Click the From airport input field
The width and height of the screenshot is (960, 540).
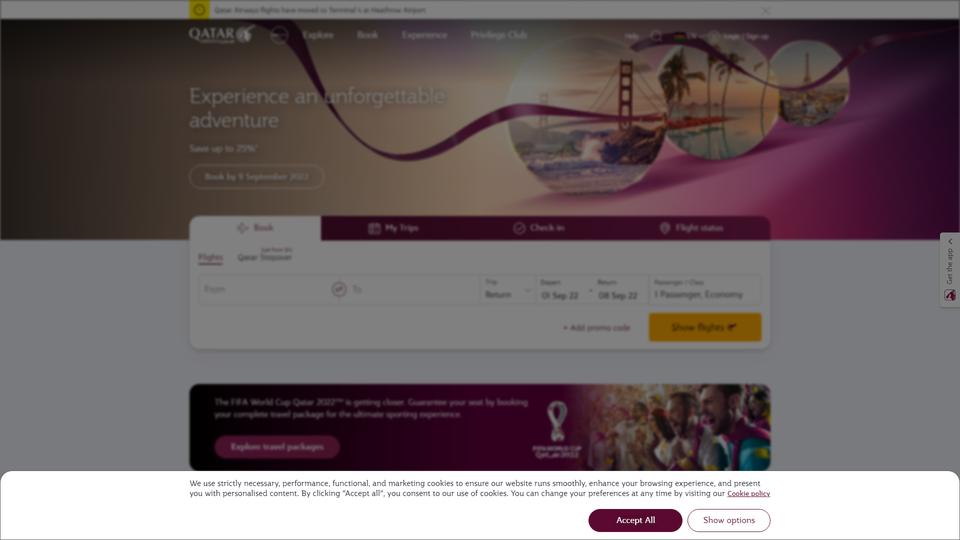(x=263, y=289)
